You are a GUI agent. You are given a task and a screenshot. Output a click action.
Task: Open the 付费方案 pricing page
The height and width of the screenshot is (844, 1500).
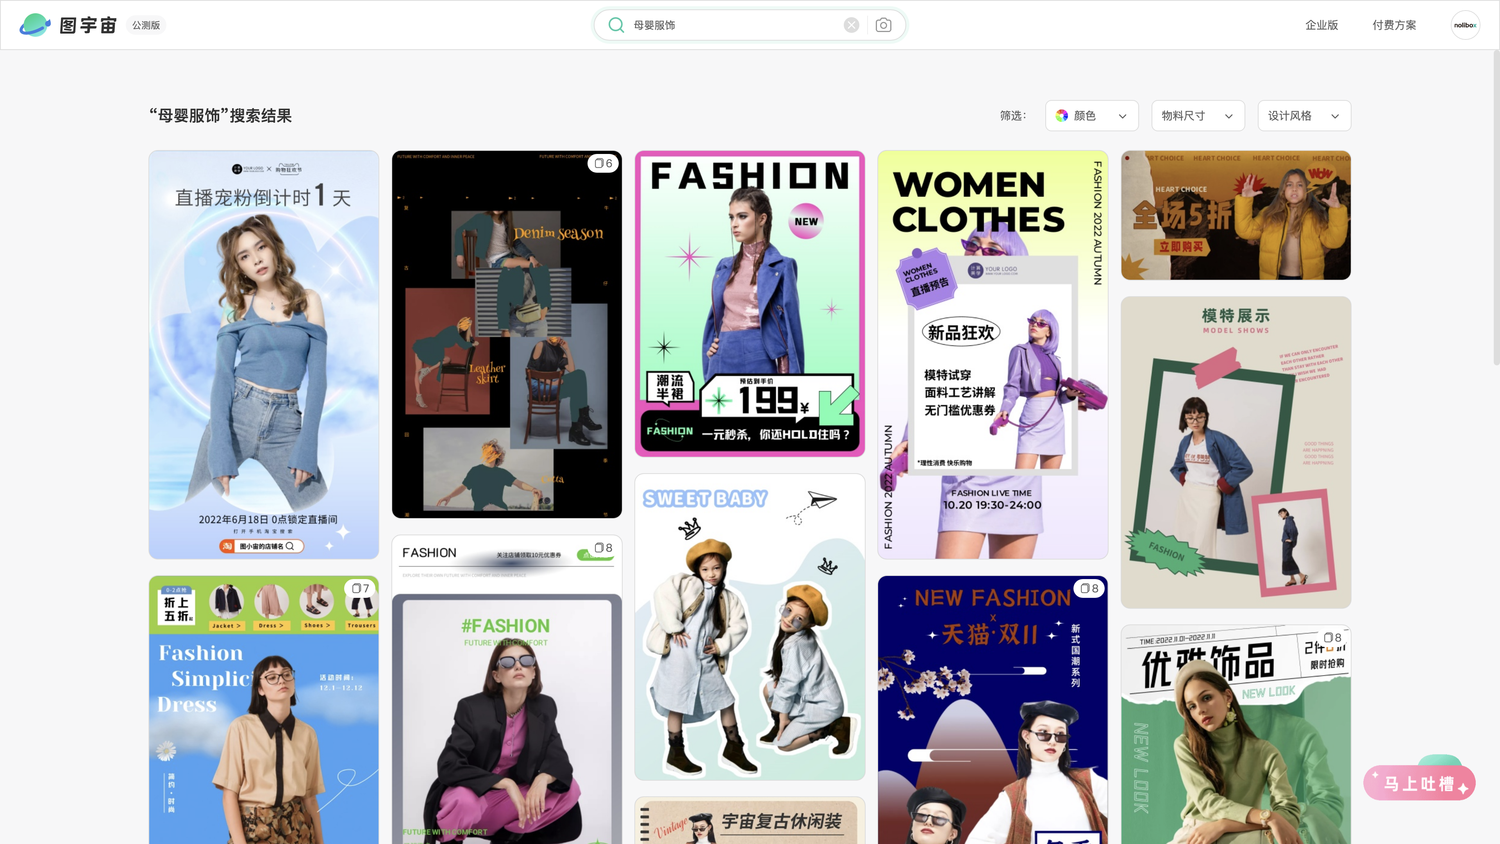[1394, 25]
